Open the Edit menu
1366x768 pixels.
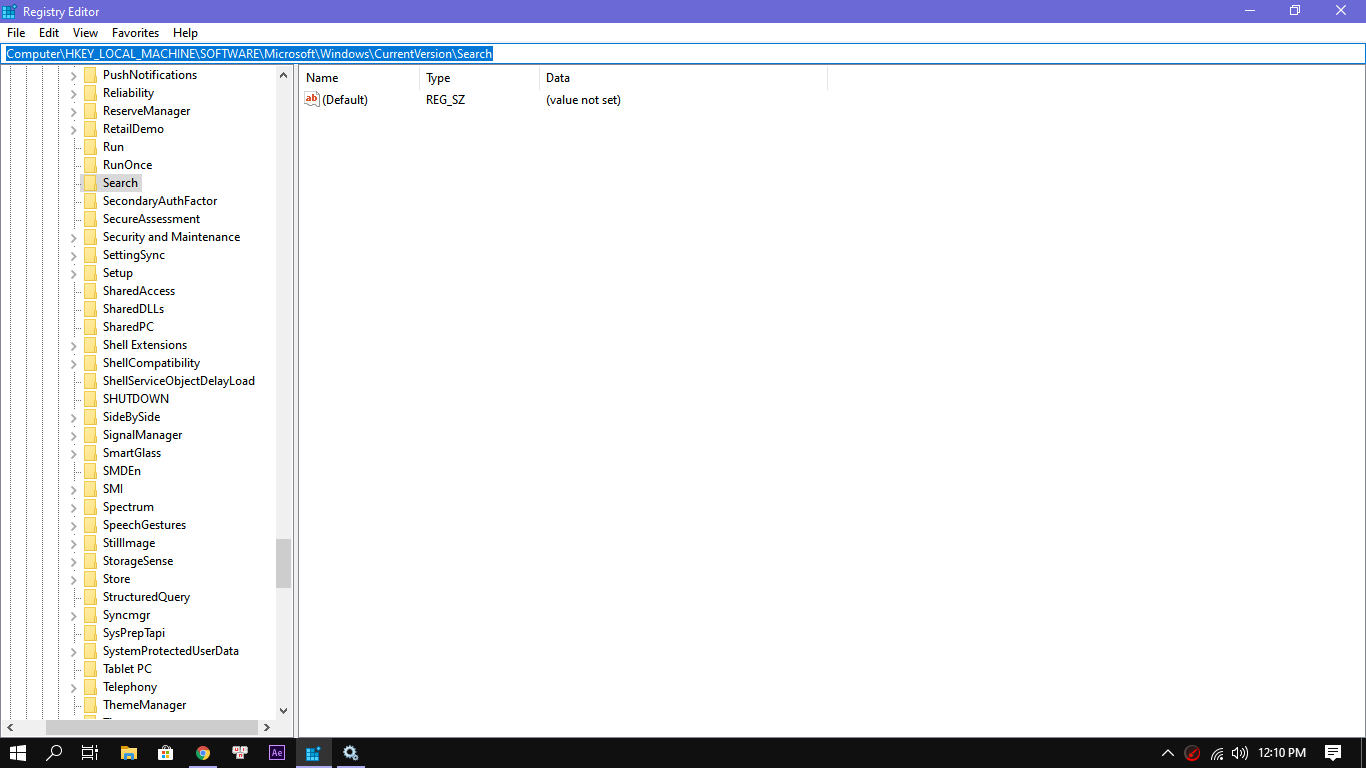pyautogui.click(x=49, y=33)
